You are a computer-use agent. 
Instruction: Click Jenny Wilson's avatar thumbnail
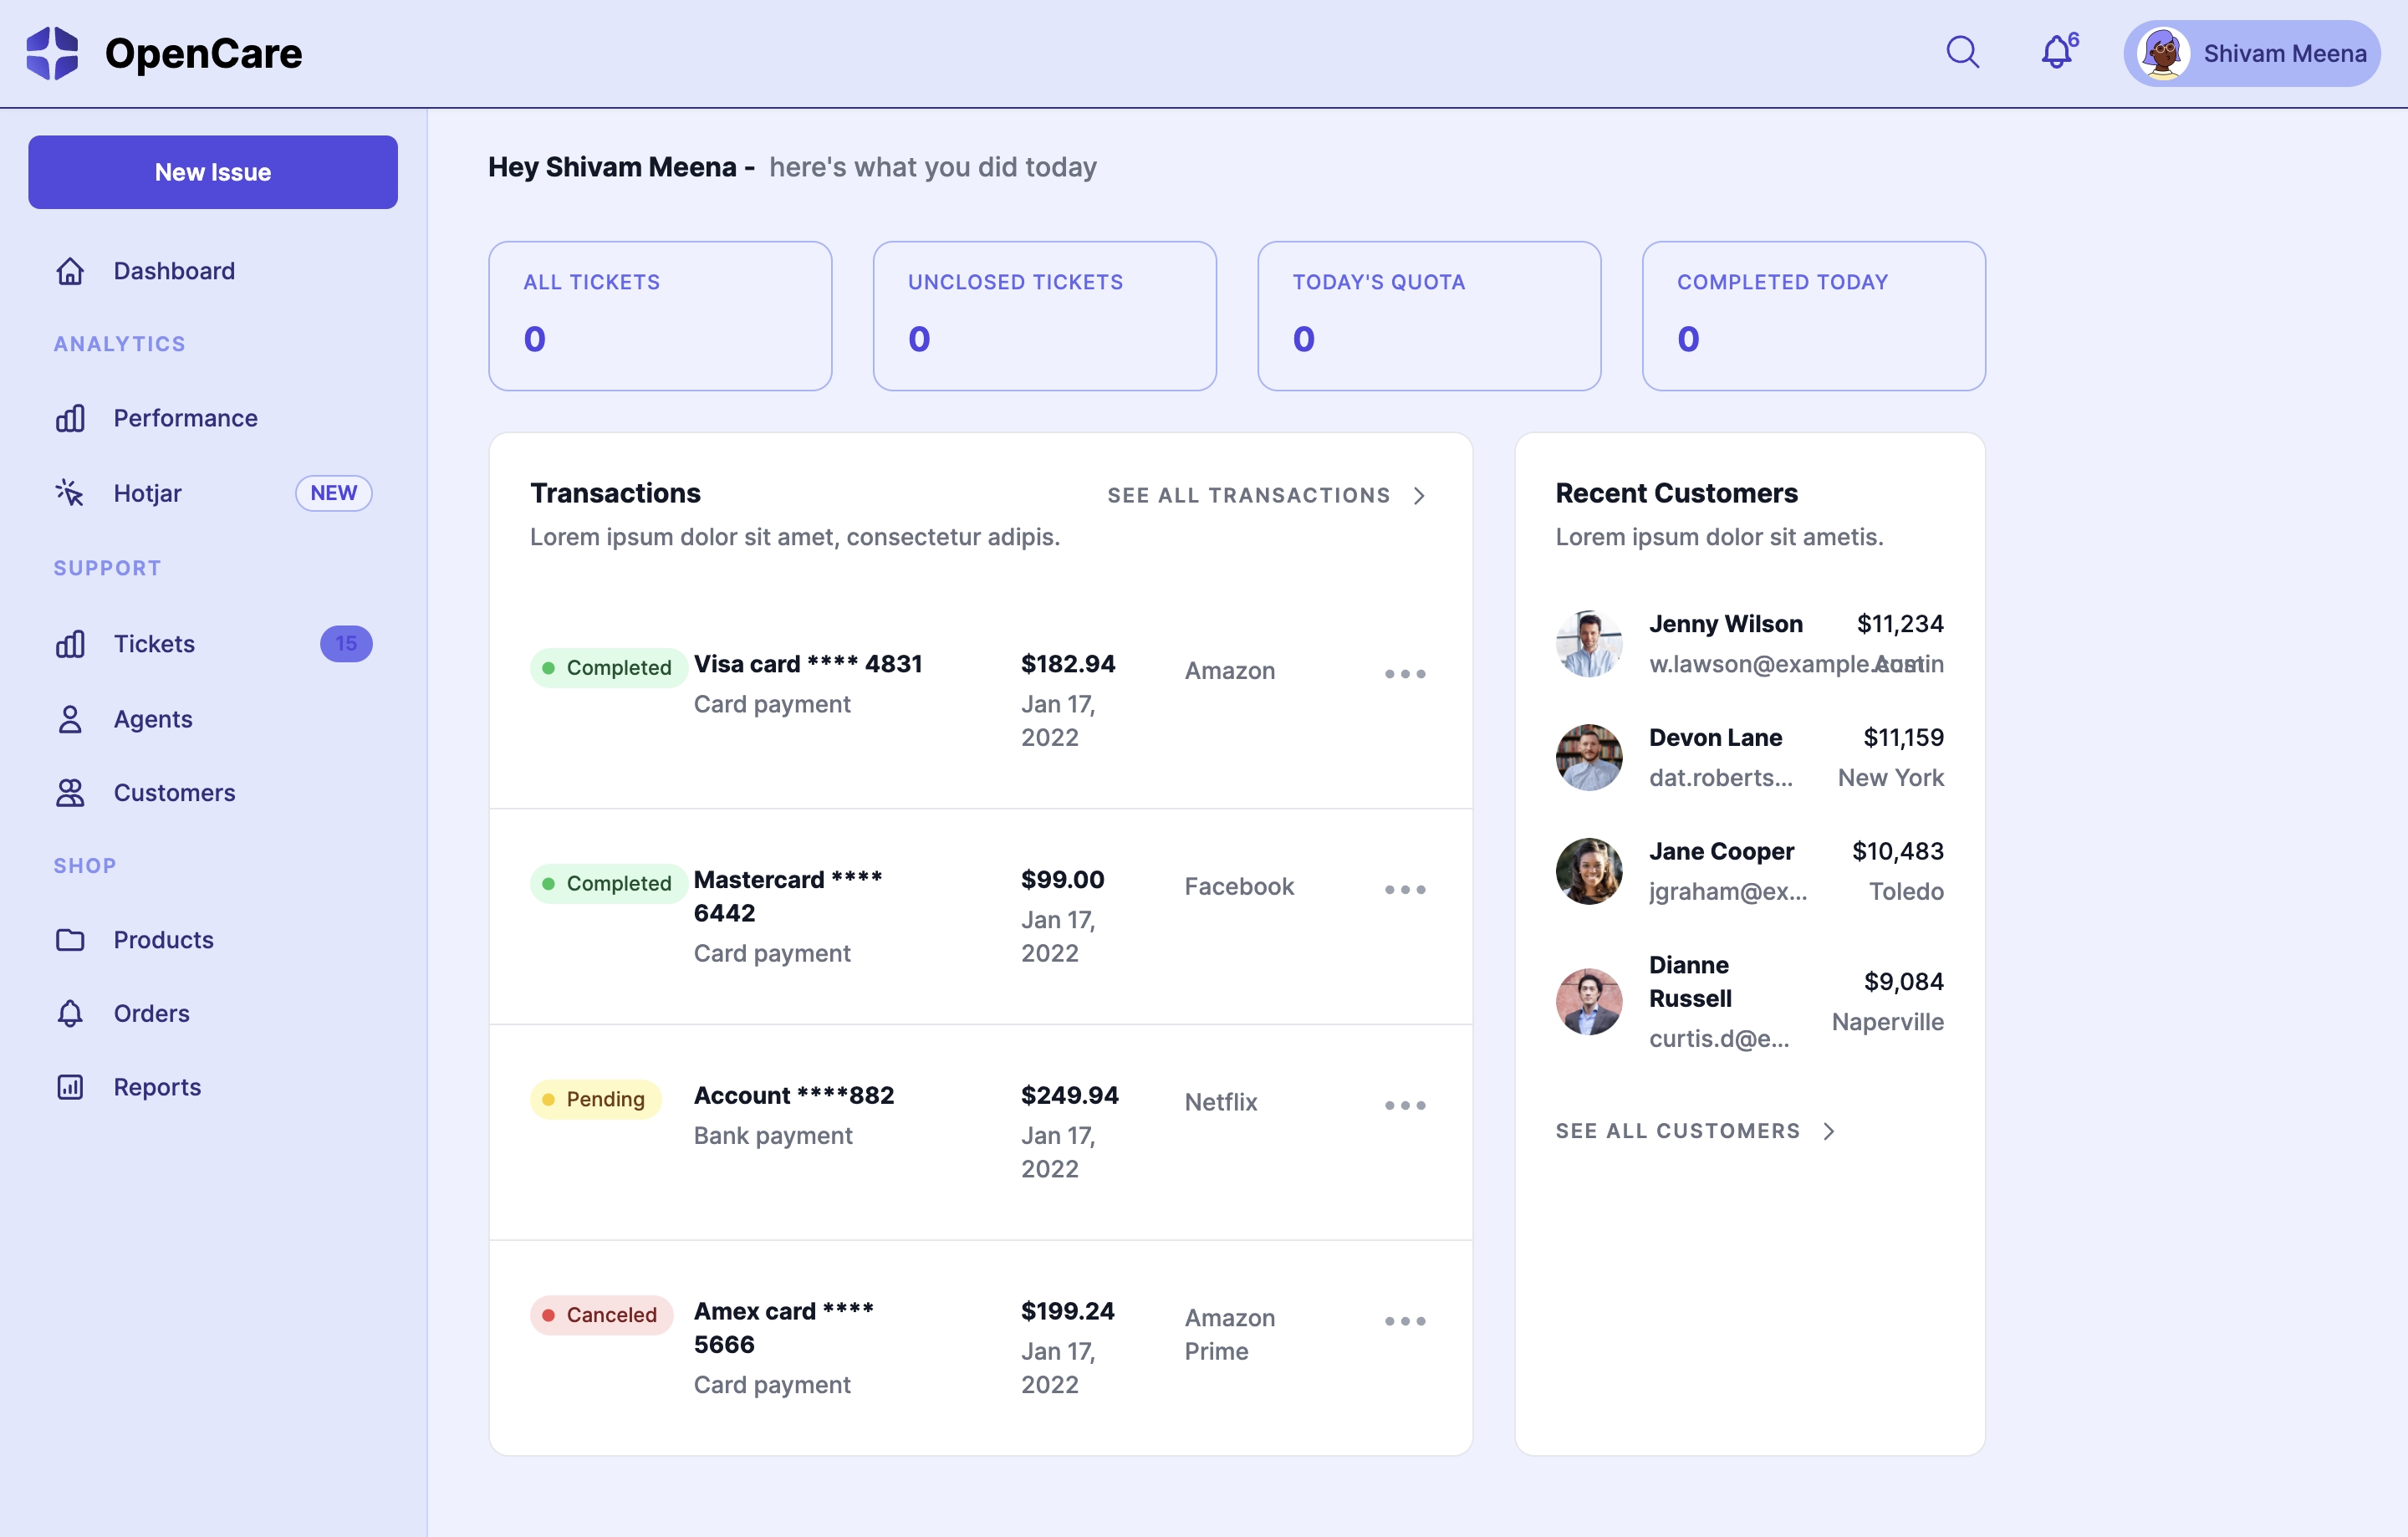pyautogui.click(x=1588, y=644)
